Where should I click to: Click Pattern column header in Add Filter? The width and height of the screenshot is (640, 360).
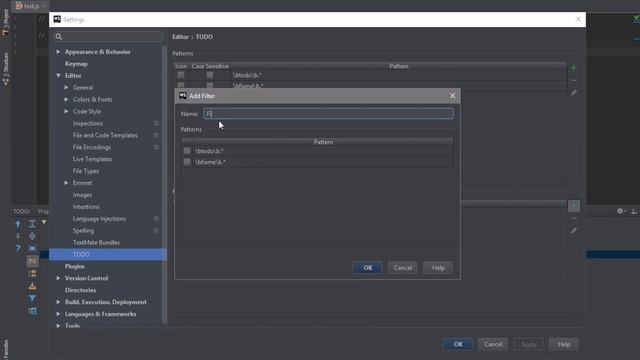tap(323, 142)
